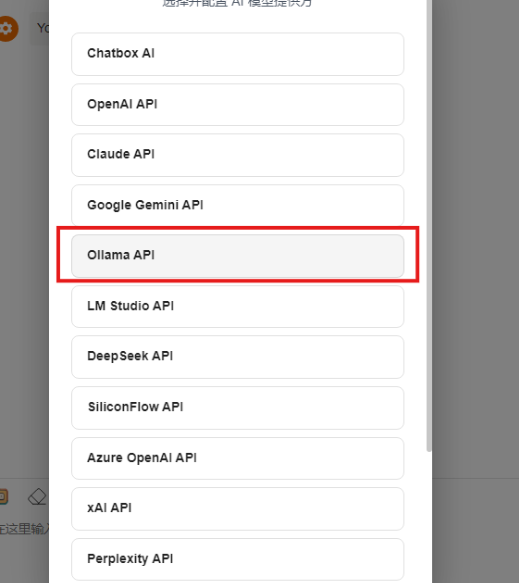Click the dimmed backdrop right of dialog
519x583 pixels.
[x=476, y=292]
